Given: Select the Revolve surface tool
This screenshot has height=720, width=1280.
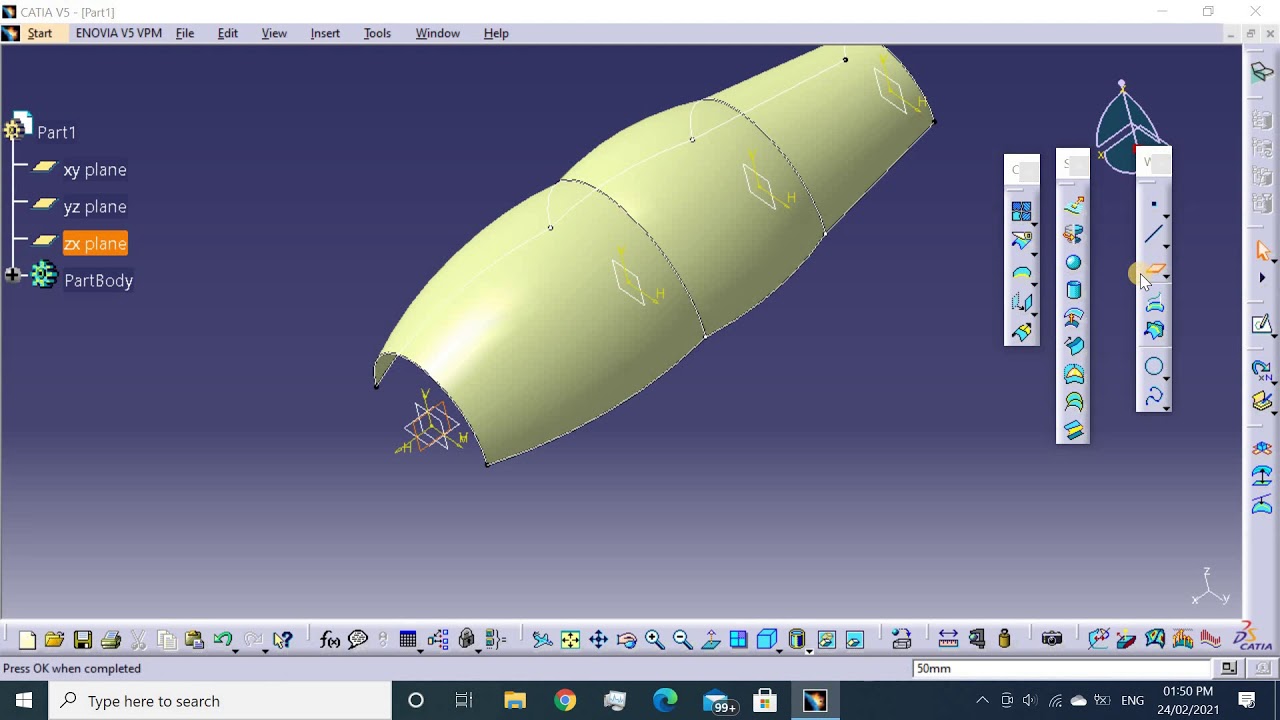Looking at the screenshot, I should point(1073,234).
